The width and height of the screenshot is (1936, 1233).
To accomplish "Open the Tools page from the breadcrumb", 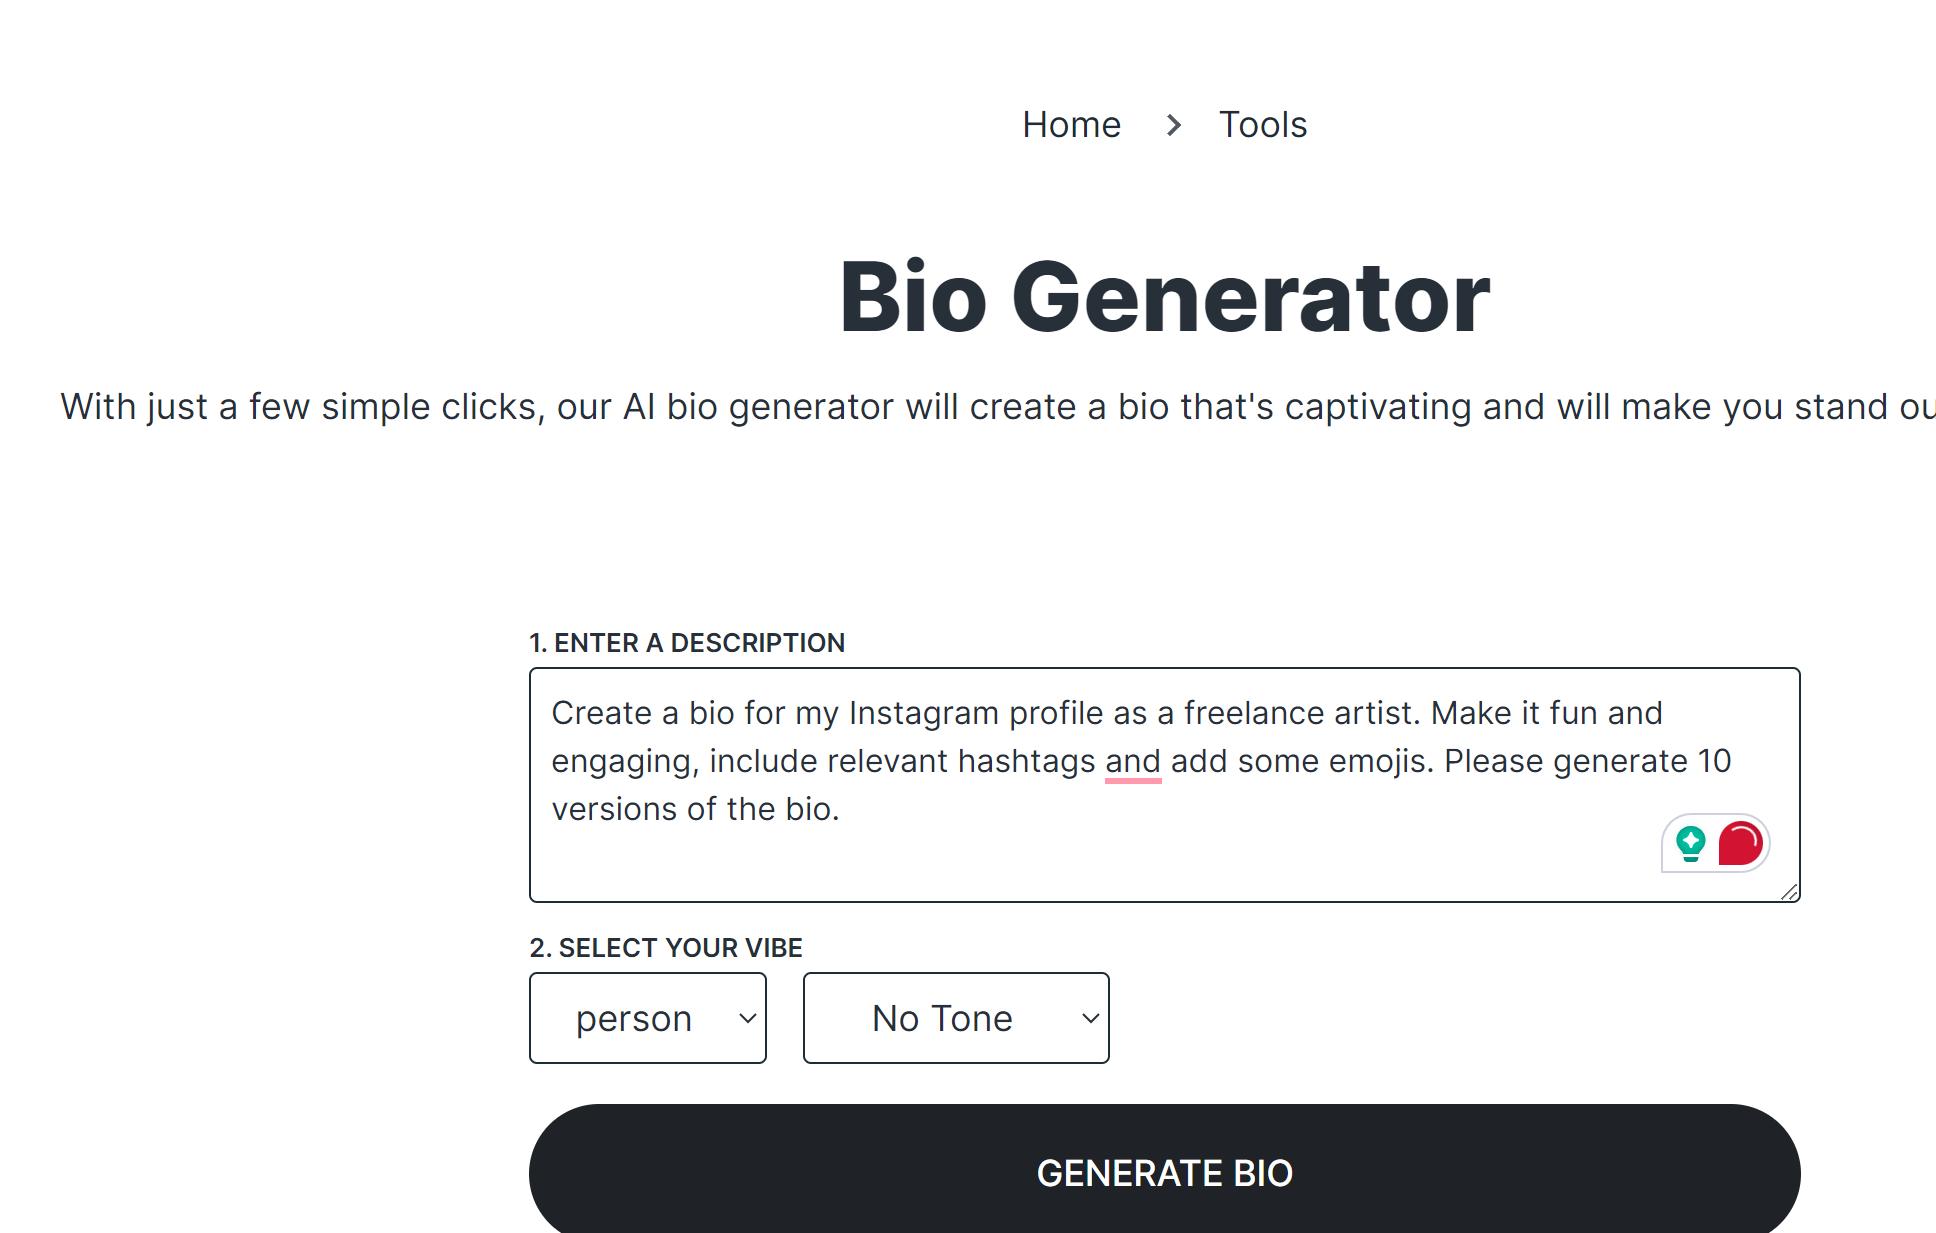I will pyautogui.click(x=1262, y=124).
